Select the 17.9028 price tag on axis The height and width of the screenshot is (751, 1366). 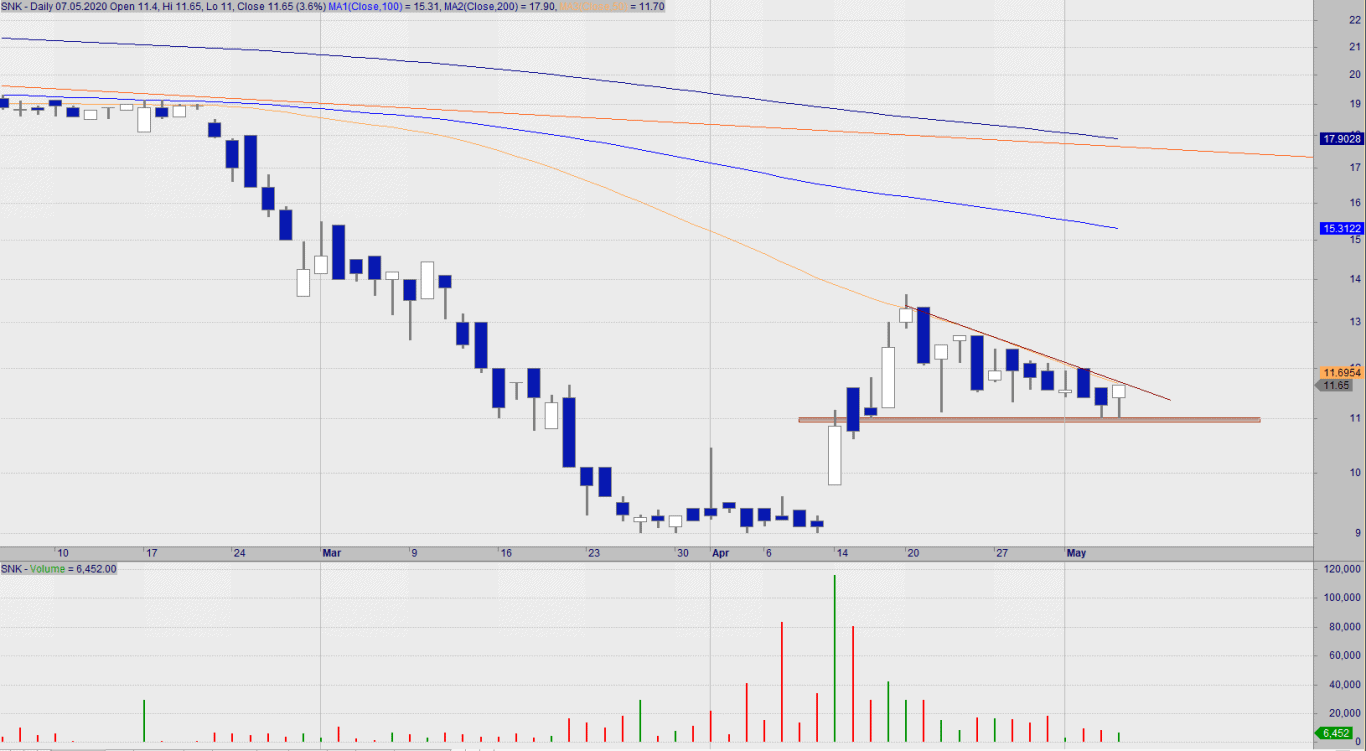point(1342,139)
